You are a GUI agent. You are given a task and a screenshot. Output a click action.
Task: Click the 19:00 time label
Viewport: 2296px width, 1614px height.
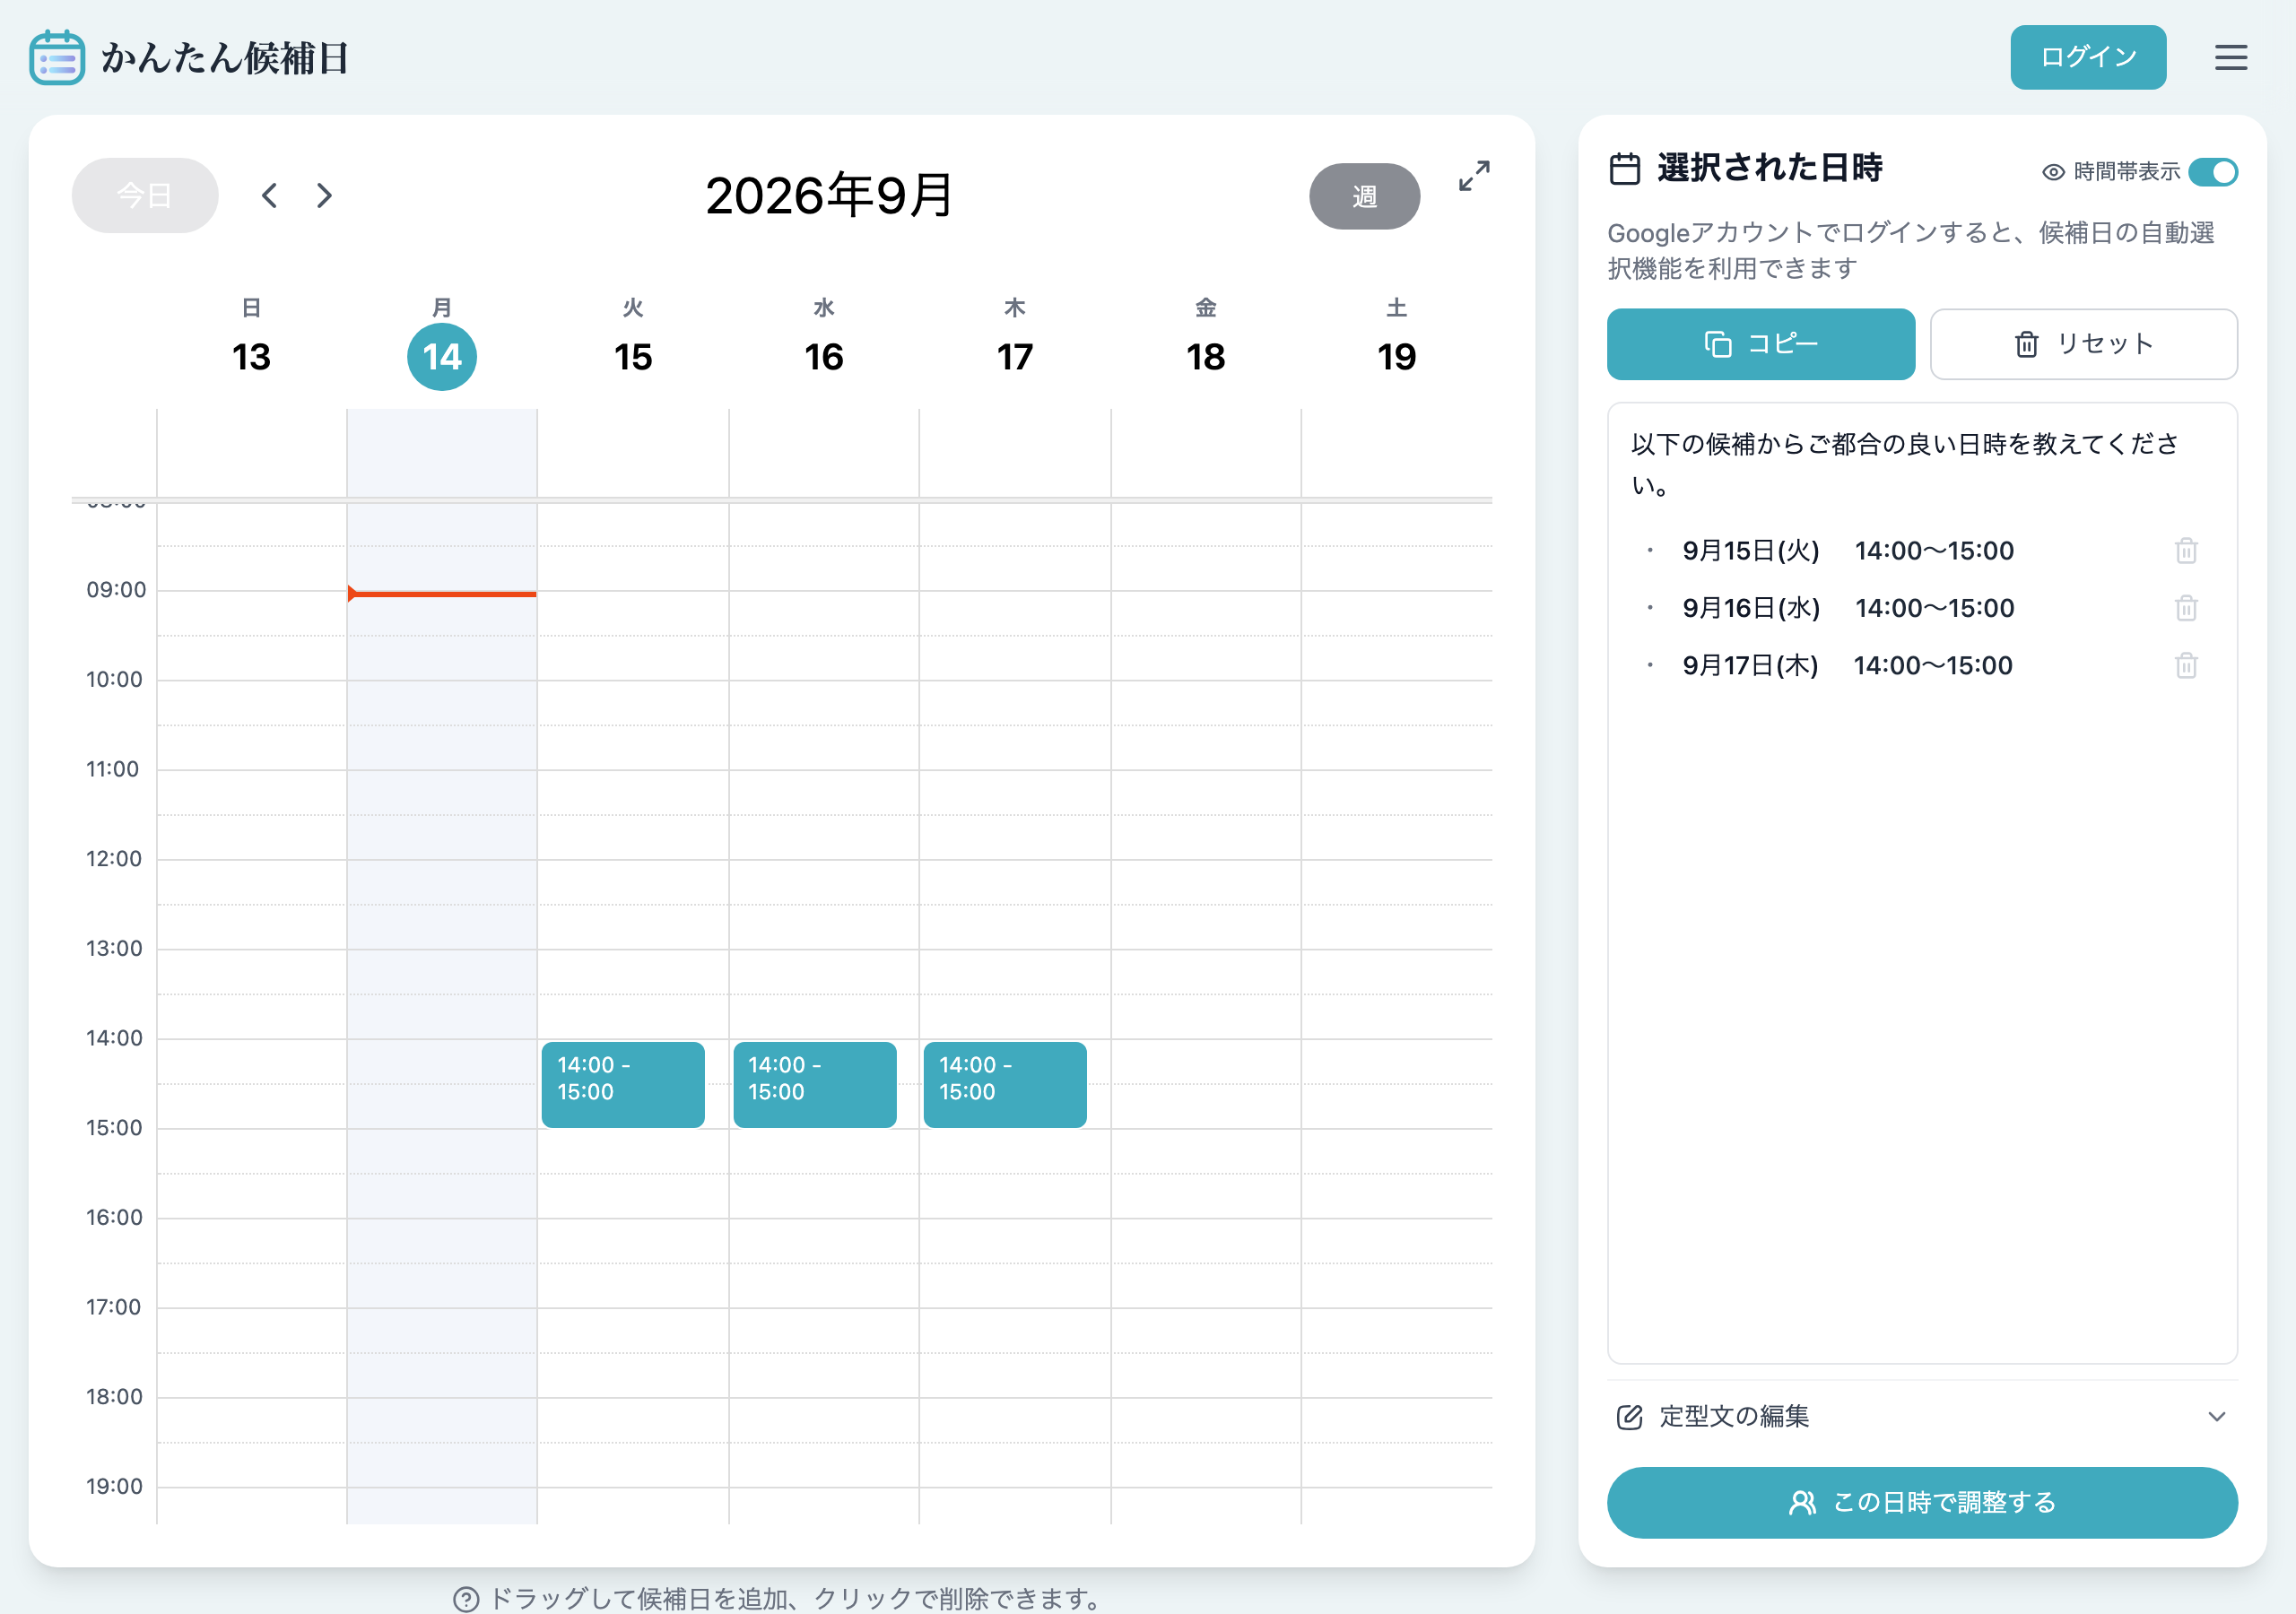114,1487
